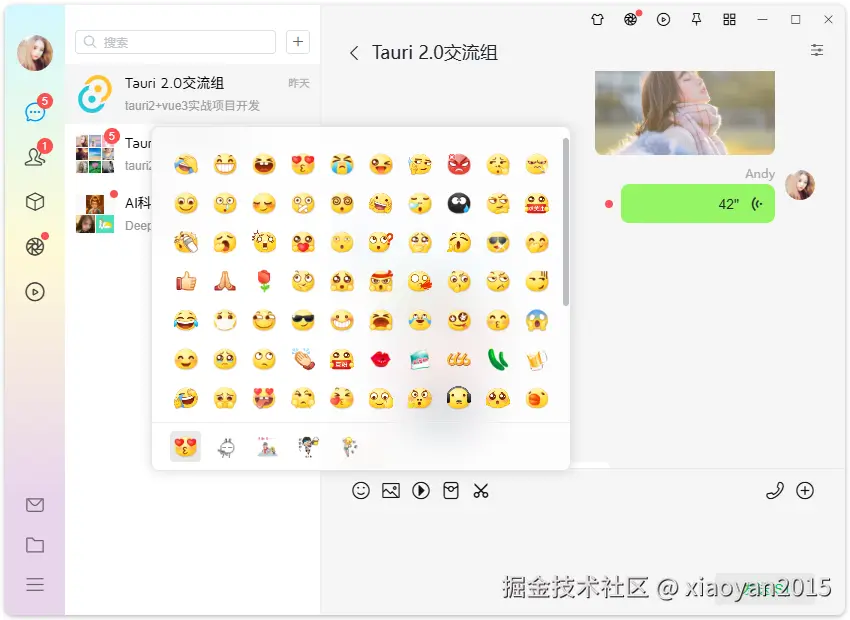The image size is (850, 620).
Task: Pick the red lips emoji
Action: click(381, 359)
